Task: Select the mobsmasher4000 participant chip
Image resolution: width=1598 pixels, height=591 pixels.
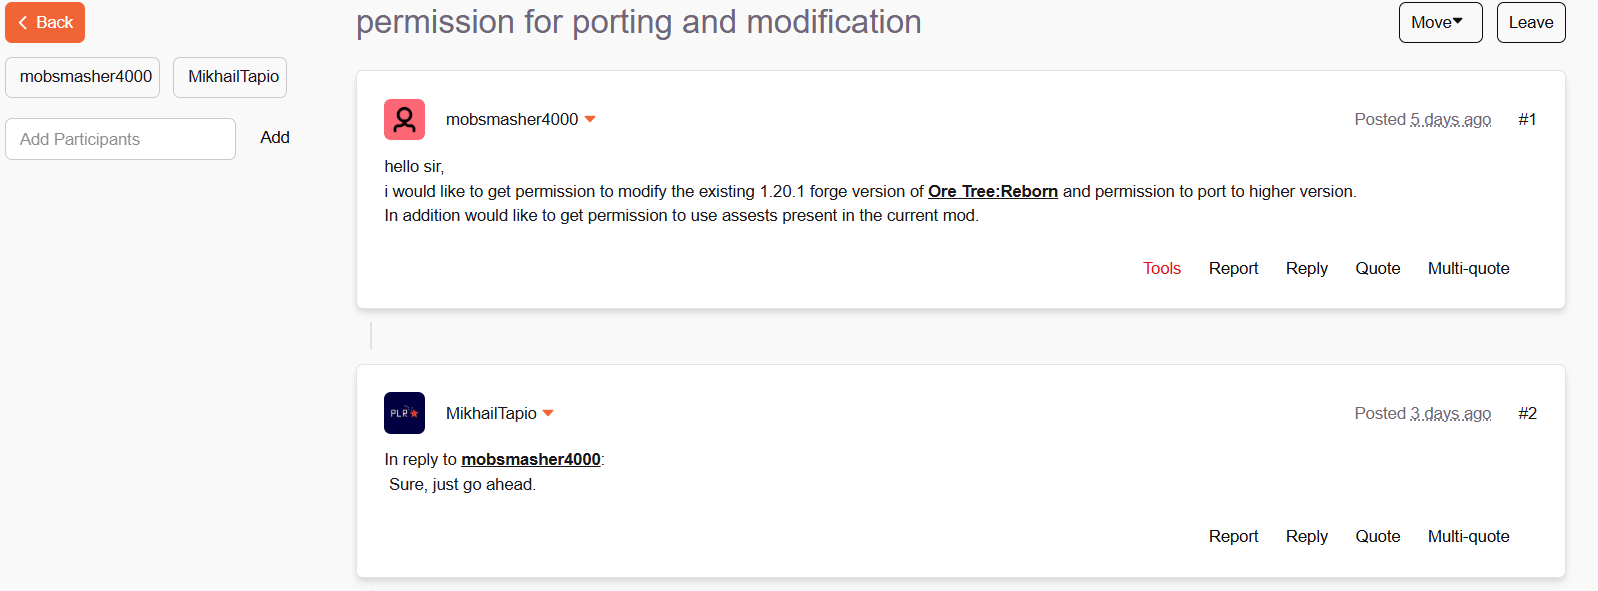Action: click(83, 77)
